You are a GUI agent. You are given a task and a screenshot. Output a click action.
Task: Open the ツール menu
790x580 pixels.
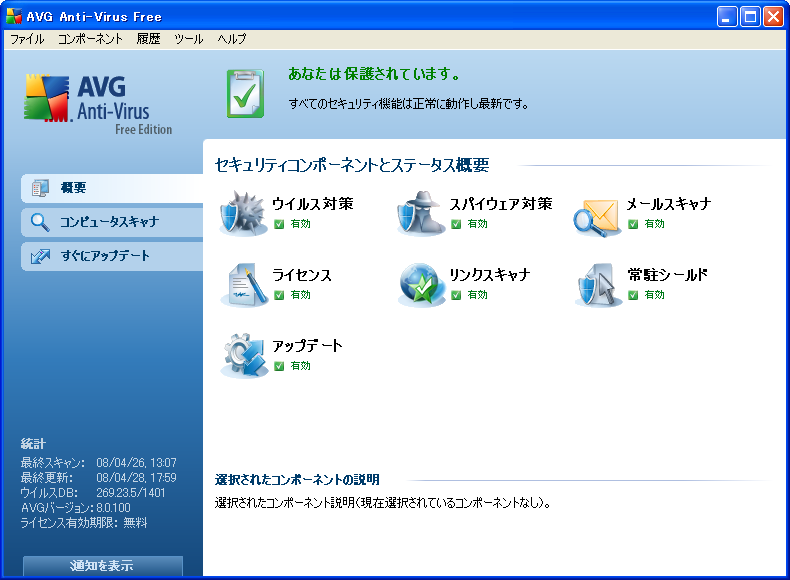point(189,39)
